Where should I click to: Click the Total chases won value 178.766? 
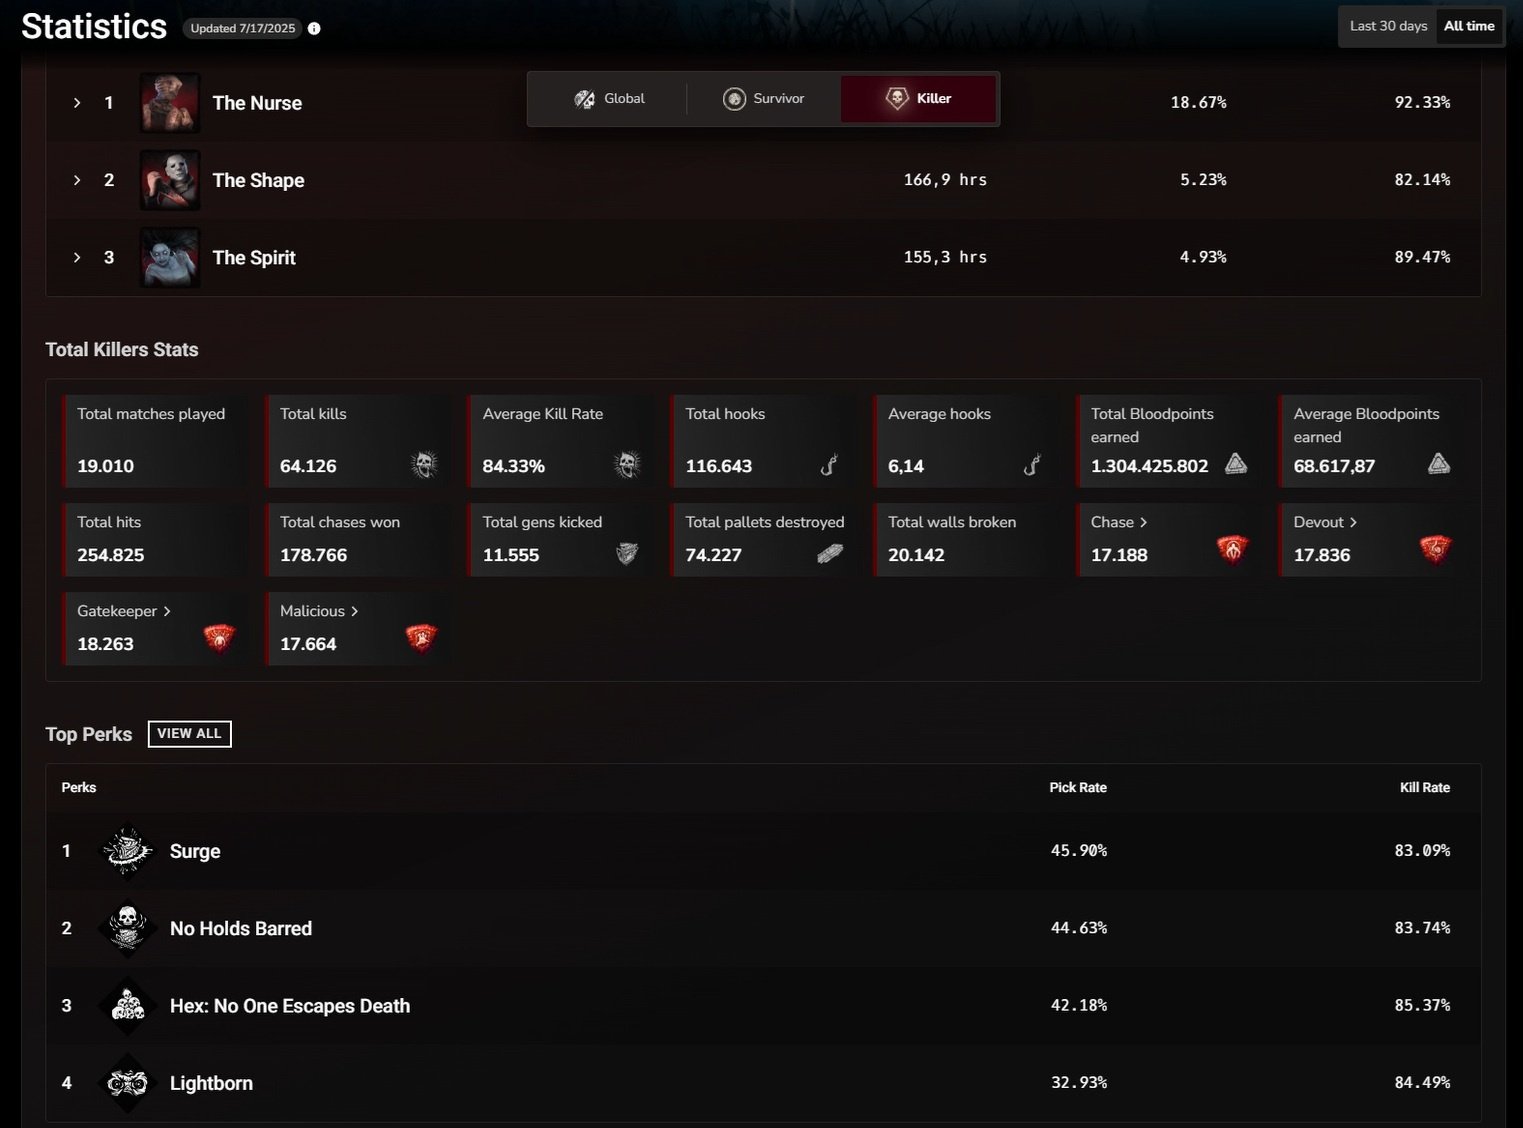pyautogui.click(x=313, y=555)
